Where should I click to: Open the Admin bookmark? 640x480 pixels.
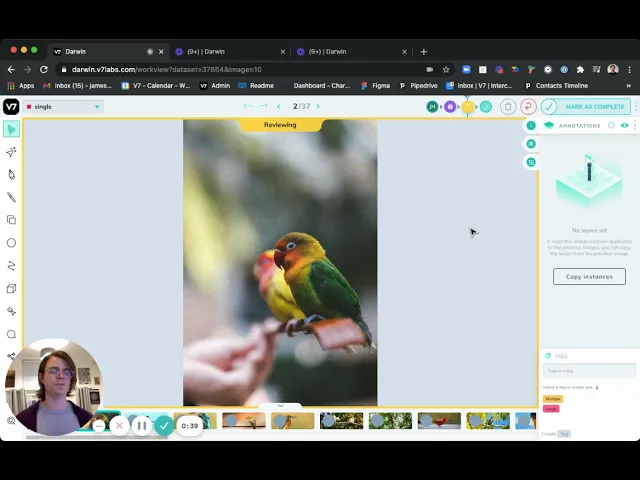click(x=215, y=86)
